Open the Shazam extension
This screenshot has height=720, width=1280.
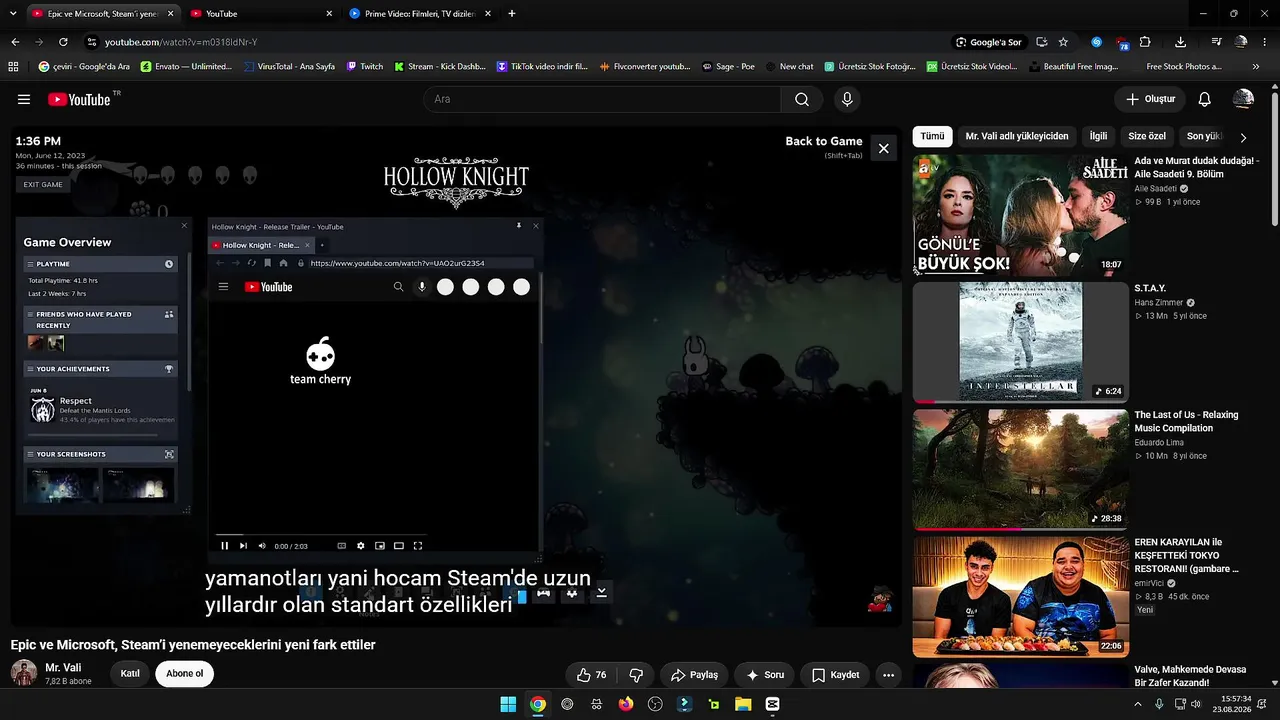click(x=1096, y=42)
